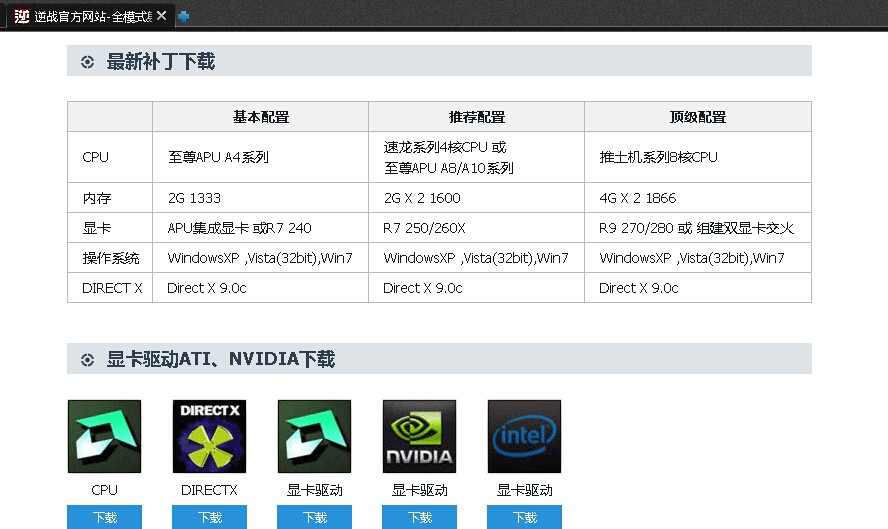Screen dimensions: 888x529
Task: Close the 逆战官方网站 browser tab
Action: 161,16
